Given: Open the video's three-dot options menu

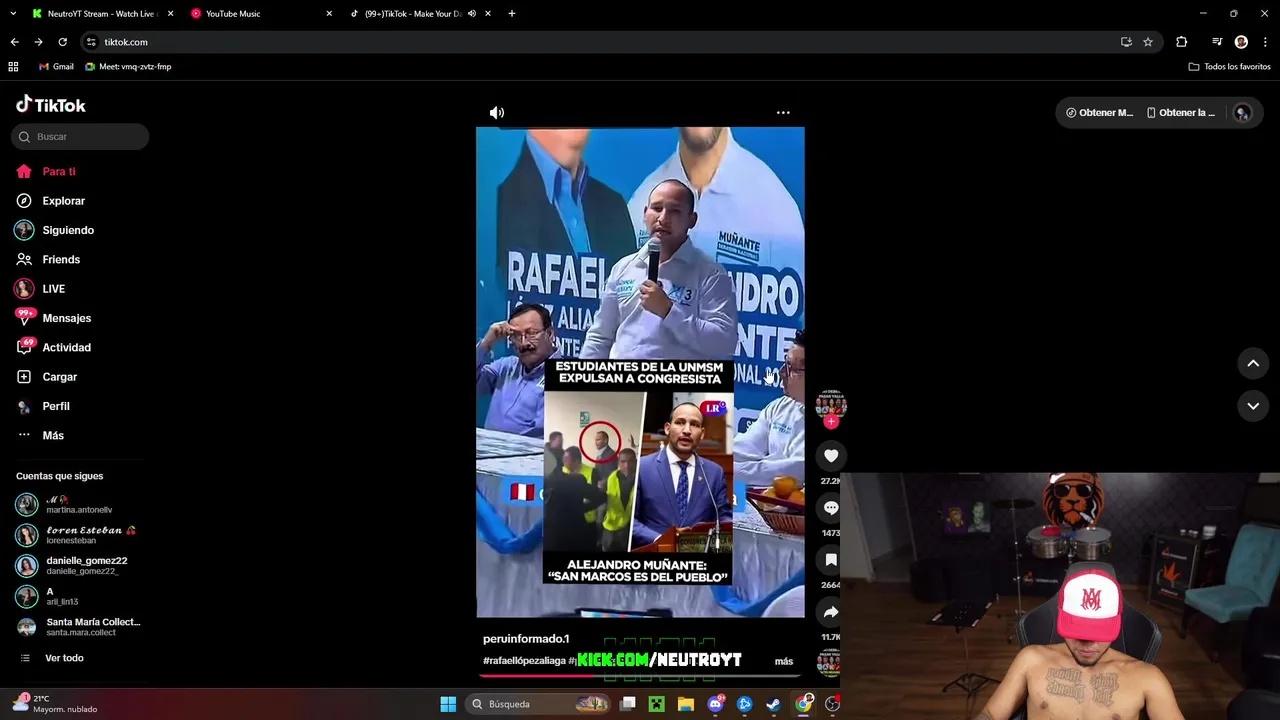Looking at the screenshot, I should coord(783,113).
